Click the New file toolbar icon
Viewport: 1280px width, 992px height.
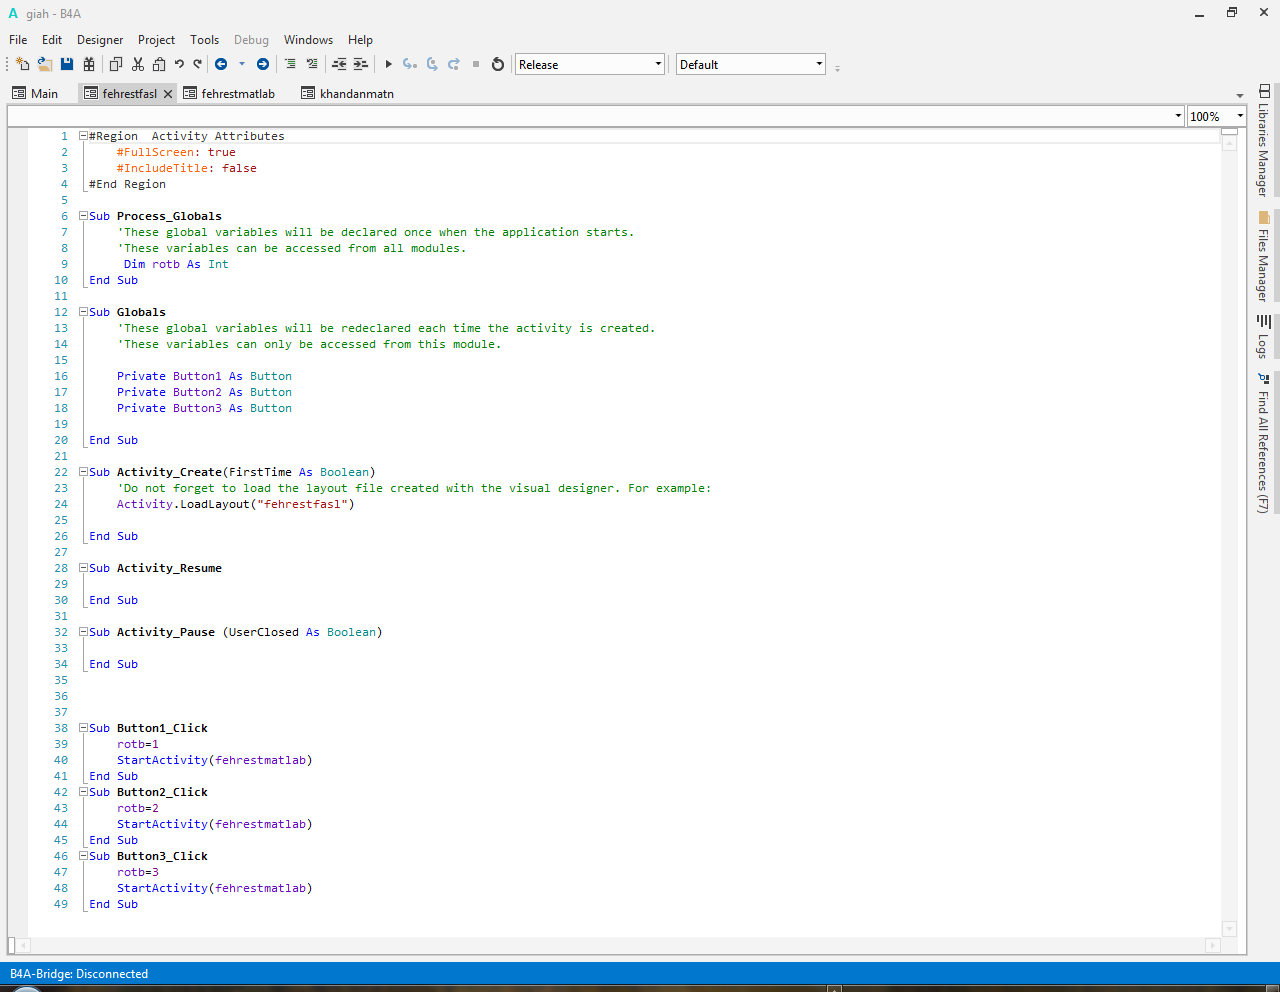[23, 64]
